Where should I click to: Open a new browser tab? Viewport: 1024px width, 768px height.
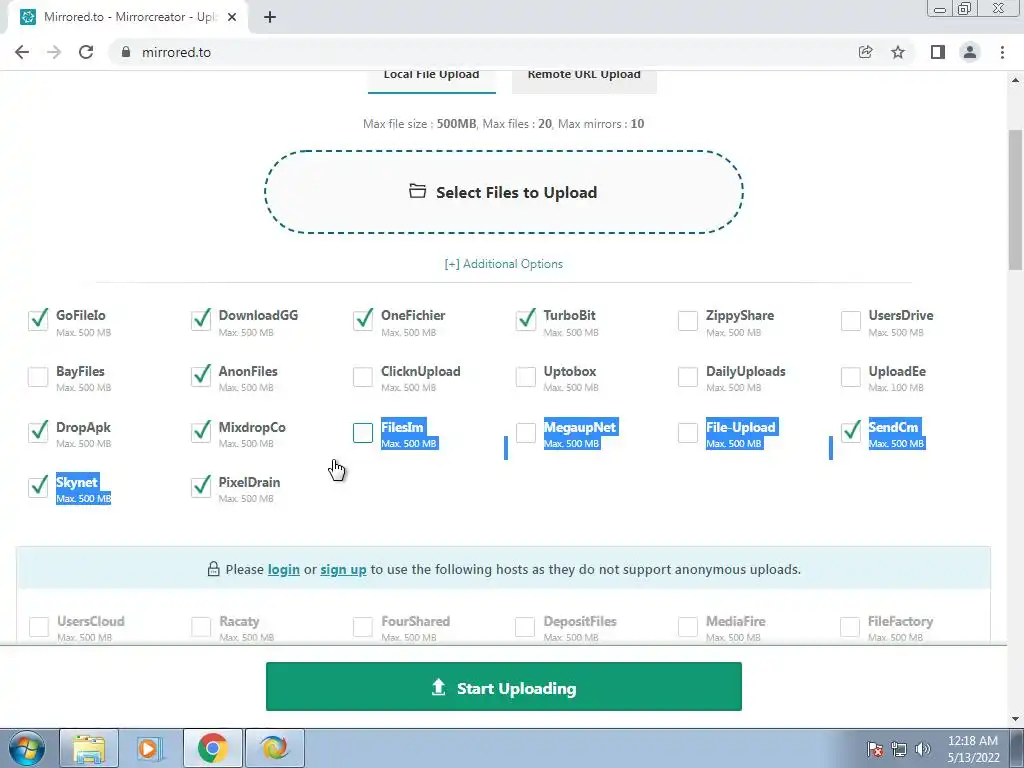(x=270, y=17)
